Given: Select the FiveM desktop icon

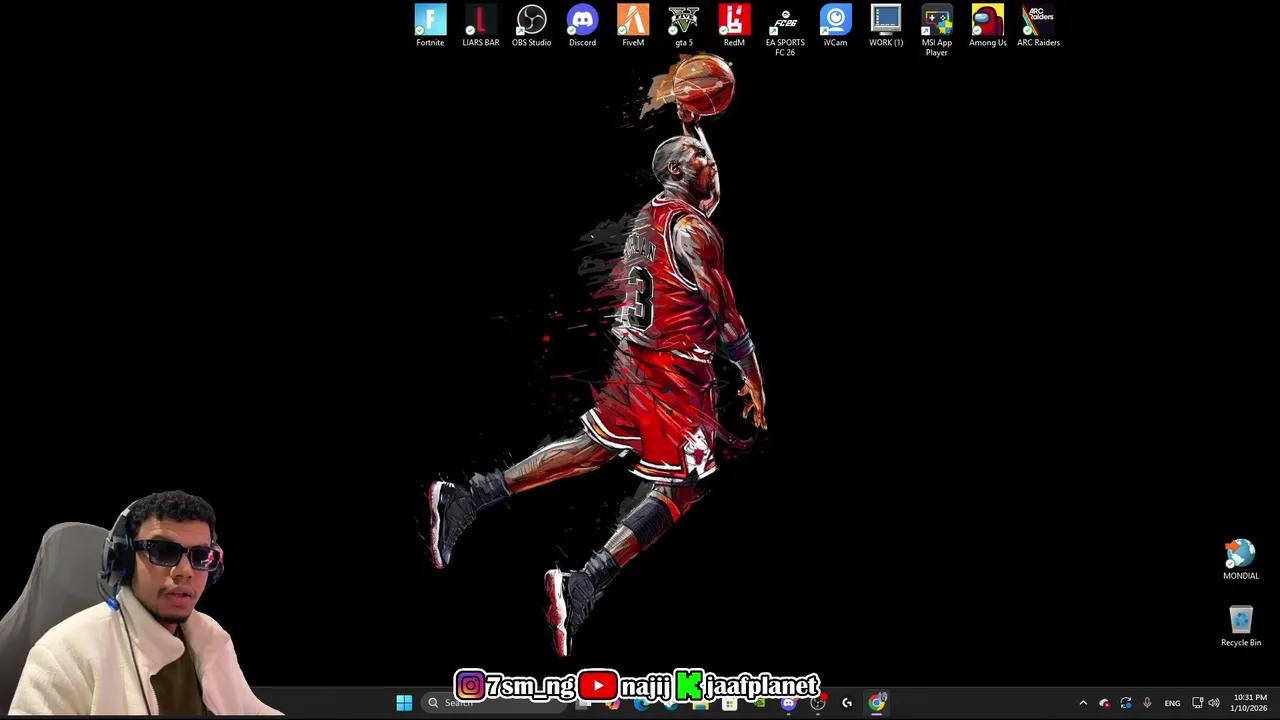Looking at the screenshot, I should pyautogui.click(x=633, y=26).
